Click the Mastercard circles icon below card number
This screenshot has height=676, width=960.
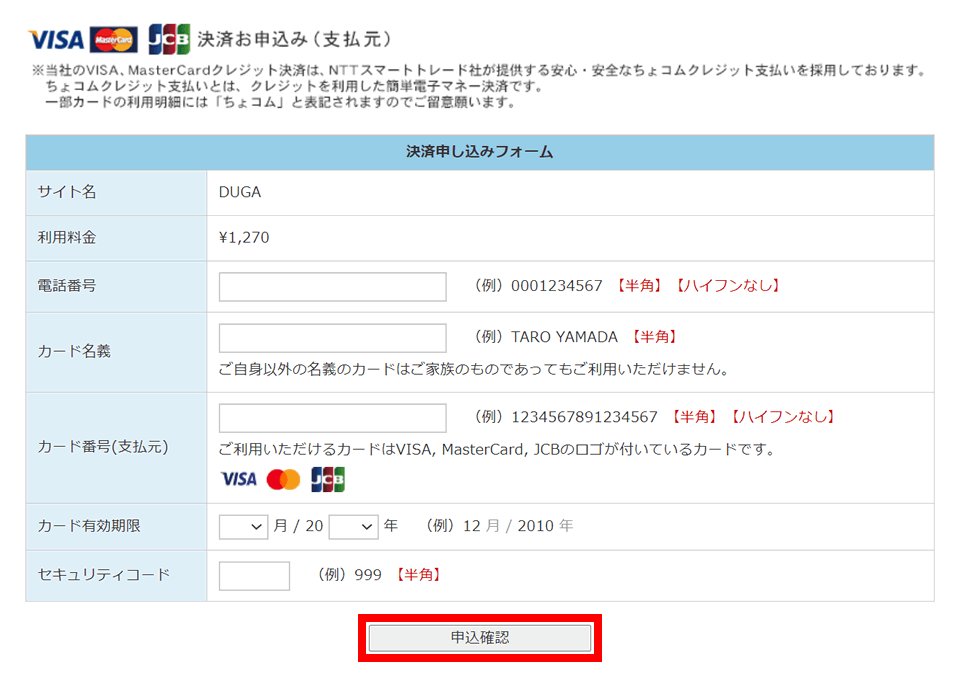coord(284,480)
